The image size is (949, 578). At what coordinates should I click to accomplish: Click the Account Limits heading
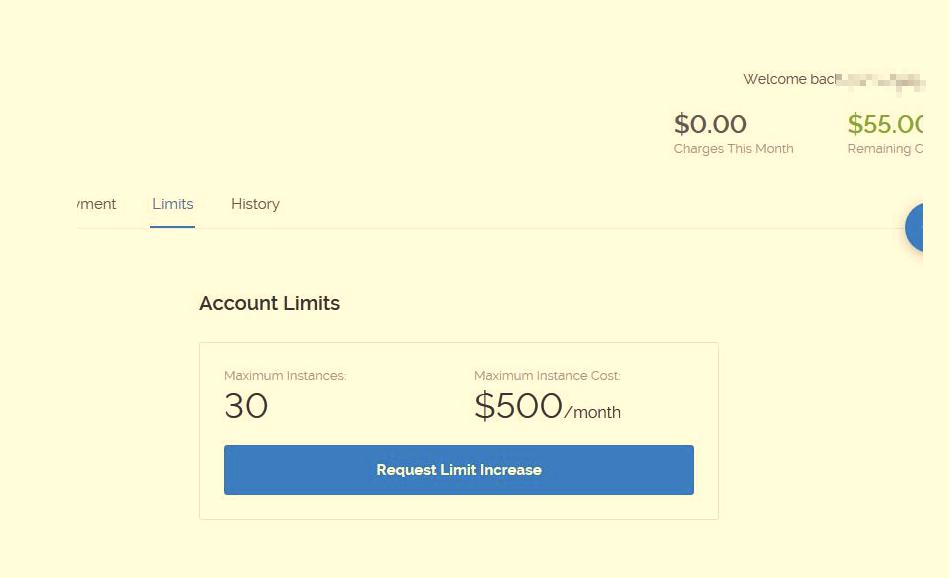(269, 304)
